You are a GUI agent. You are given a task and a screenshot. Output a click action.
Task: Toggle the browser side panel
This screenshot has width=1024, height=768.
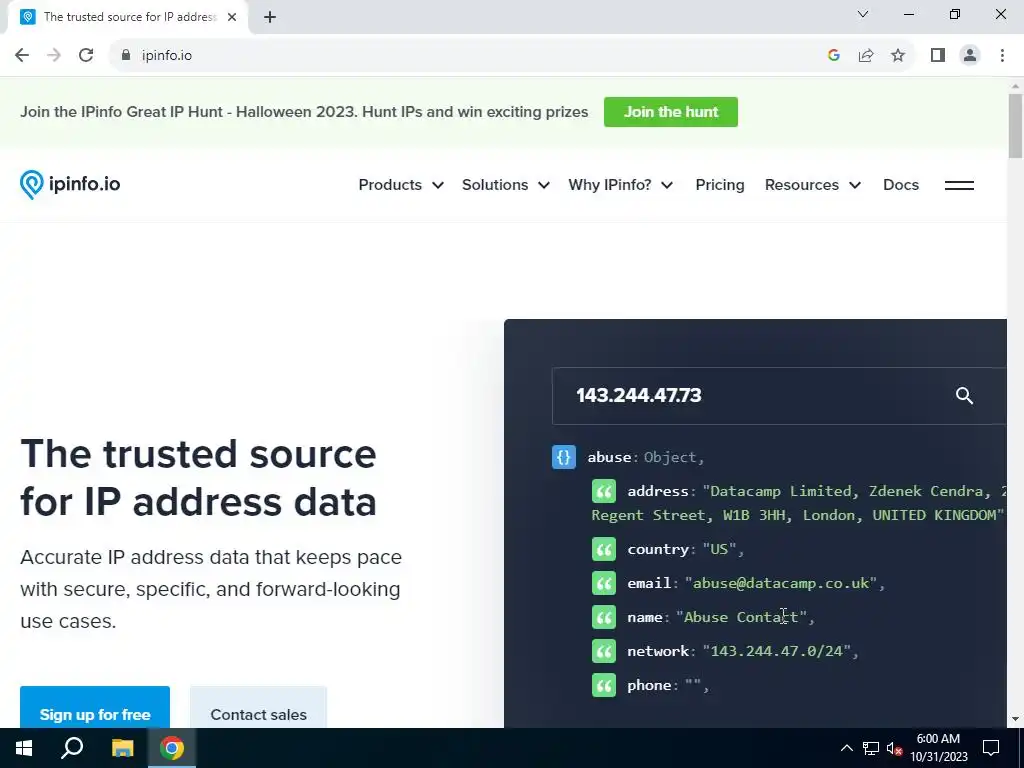938,56
